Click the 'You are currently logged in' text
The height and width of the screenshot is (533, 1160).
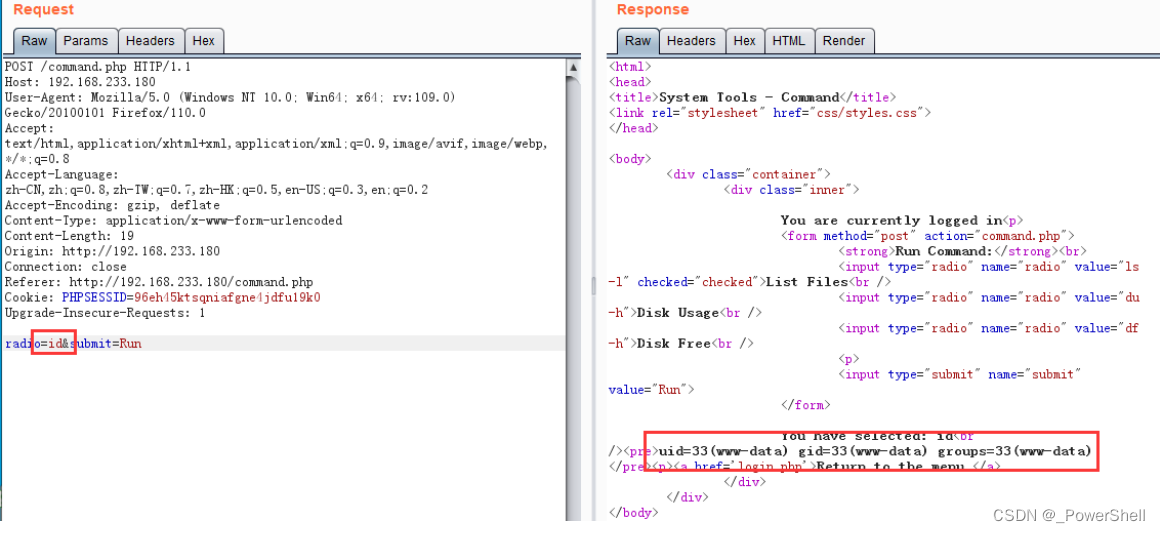coord(891,221)
